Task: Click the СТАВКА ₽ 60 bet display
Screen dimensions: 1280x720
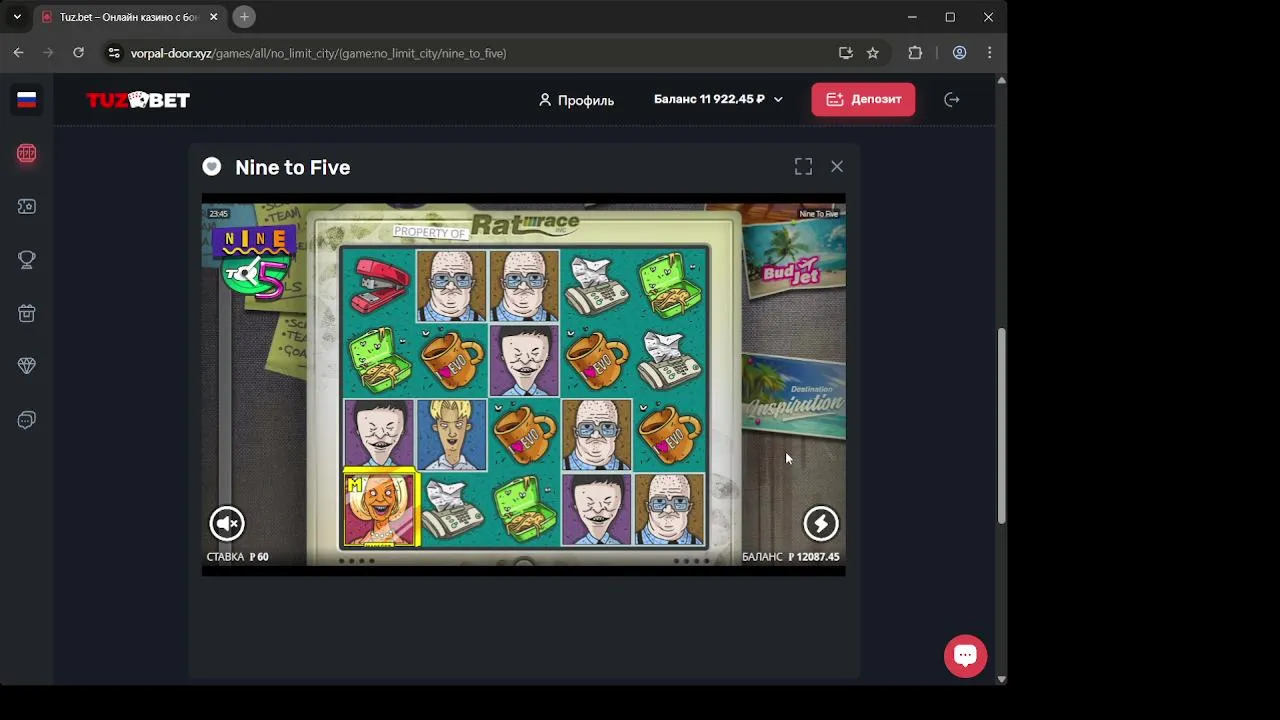Action: [x=238, y=557]
